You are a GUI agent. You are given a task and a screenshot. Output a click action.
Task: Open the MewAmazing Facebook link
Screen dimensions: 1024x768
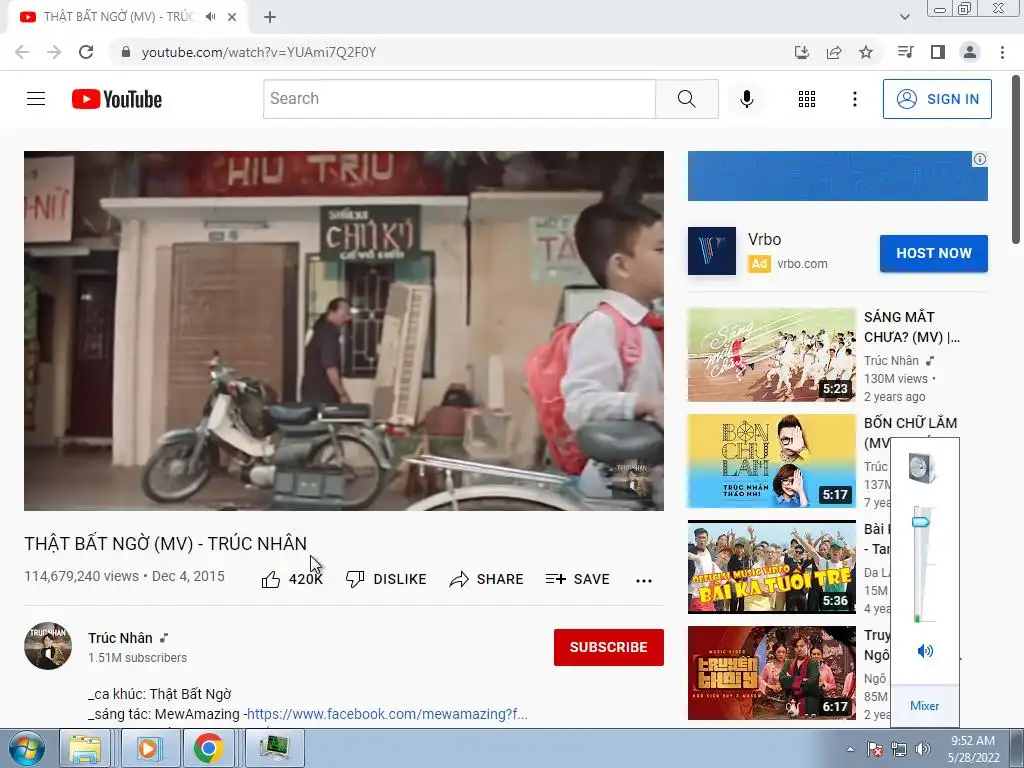tap(387, 714)
